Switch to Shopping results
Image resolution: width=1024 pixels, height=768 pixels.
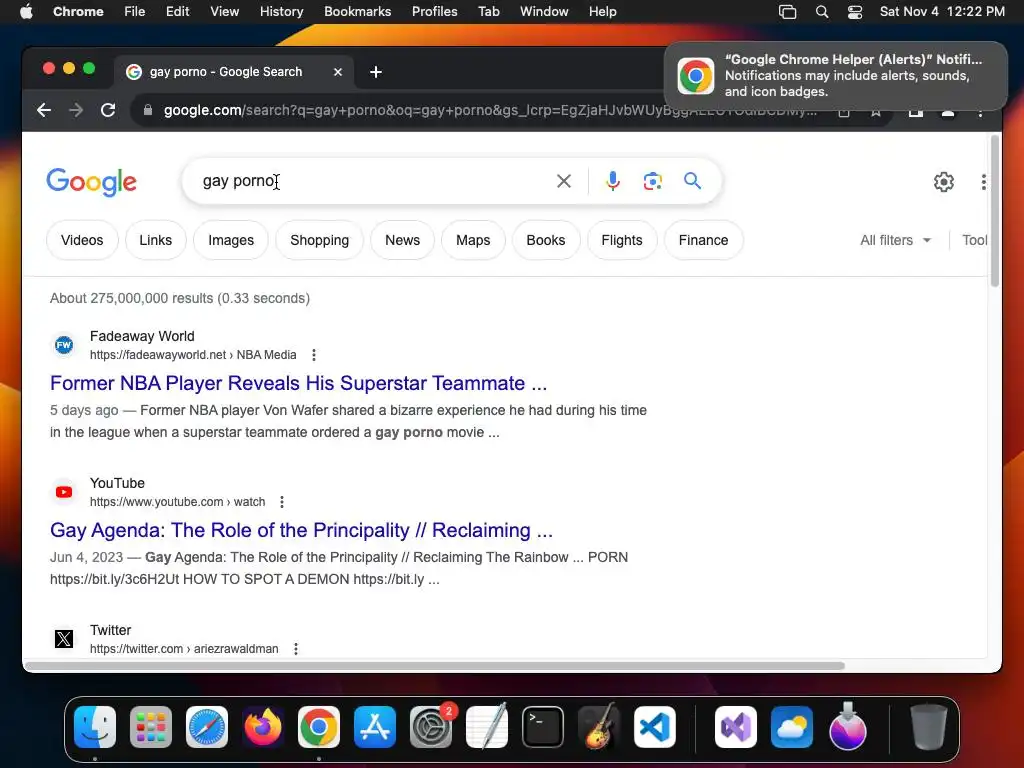pyautogui.click(x=319, y=240)
